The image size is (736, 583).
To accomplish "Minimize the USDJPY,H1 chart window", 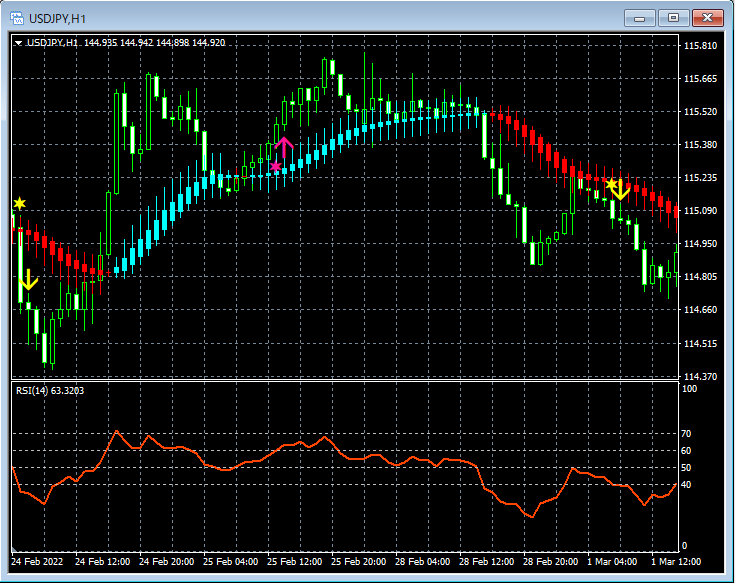I will point(639,18).
